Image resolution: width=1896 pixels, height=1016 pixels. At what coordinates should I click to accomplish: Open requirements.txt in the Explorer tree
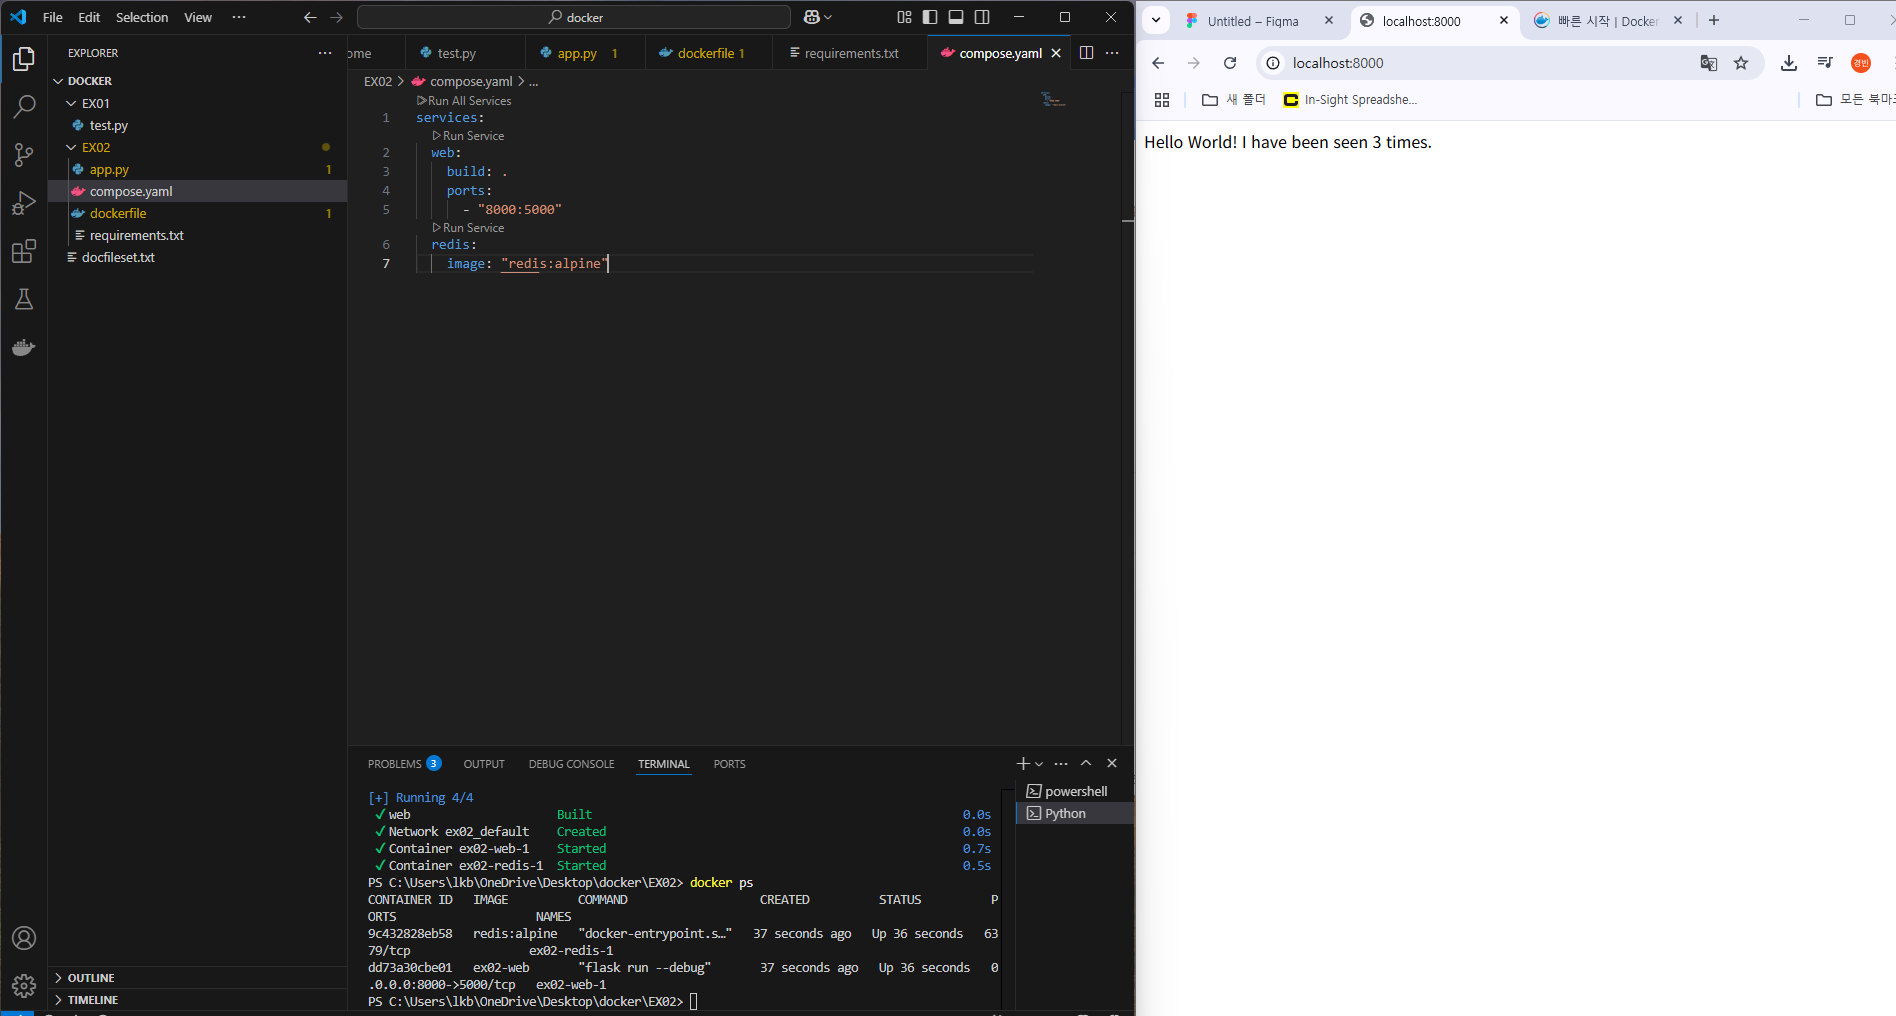click(198, 235)
